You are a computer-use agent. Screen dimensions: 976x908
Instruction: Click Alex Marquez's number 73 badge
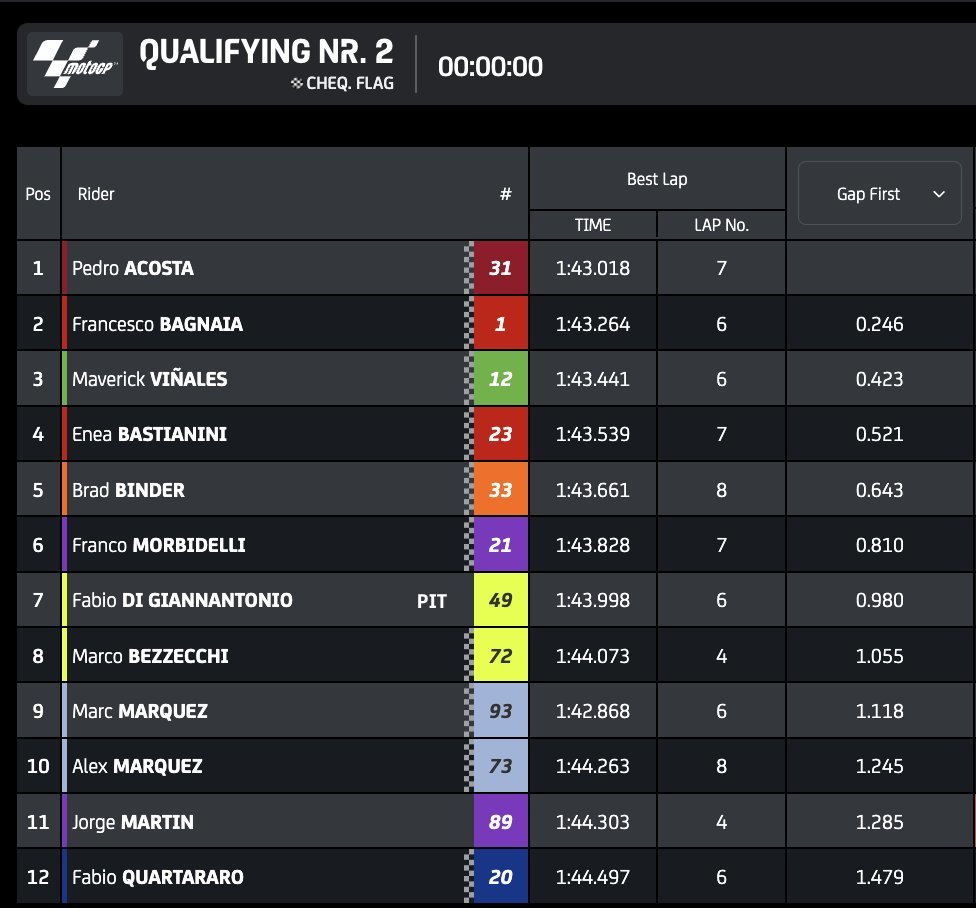[500, 767]
